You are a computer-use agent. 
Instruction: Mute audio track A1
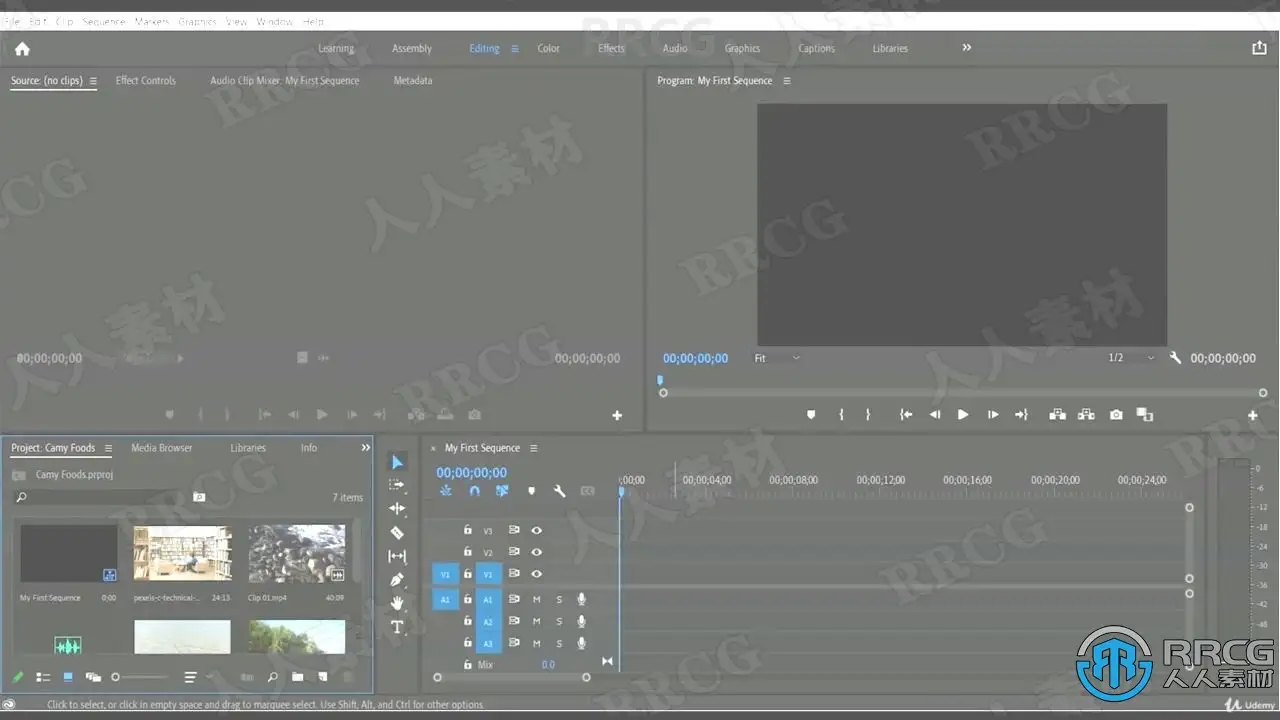[536, 600]
